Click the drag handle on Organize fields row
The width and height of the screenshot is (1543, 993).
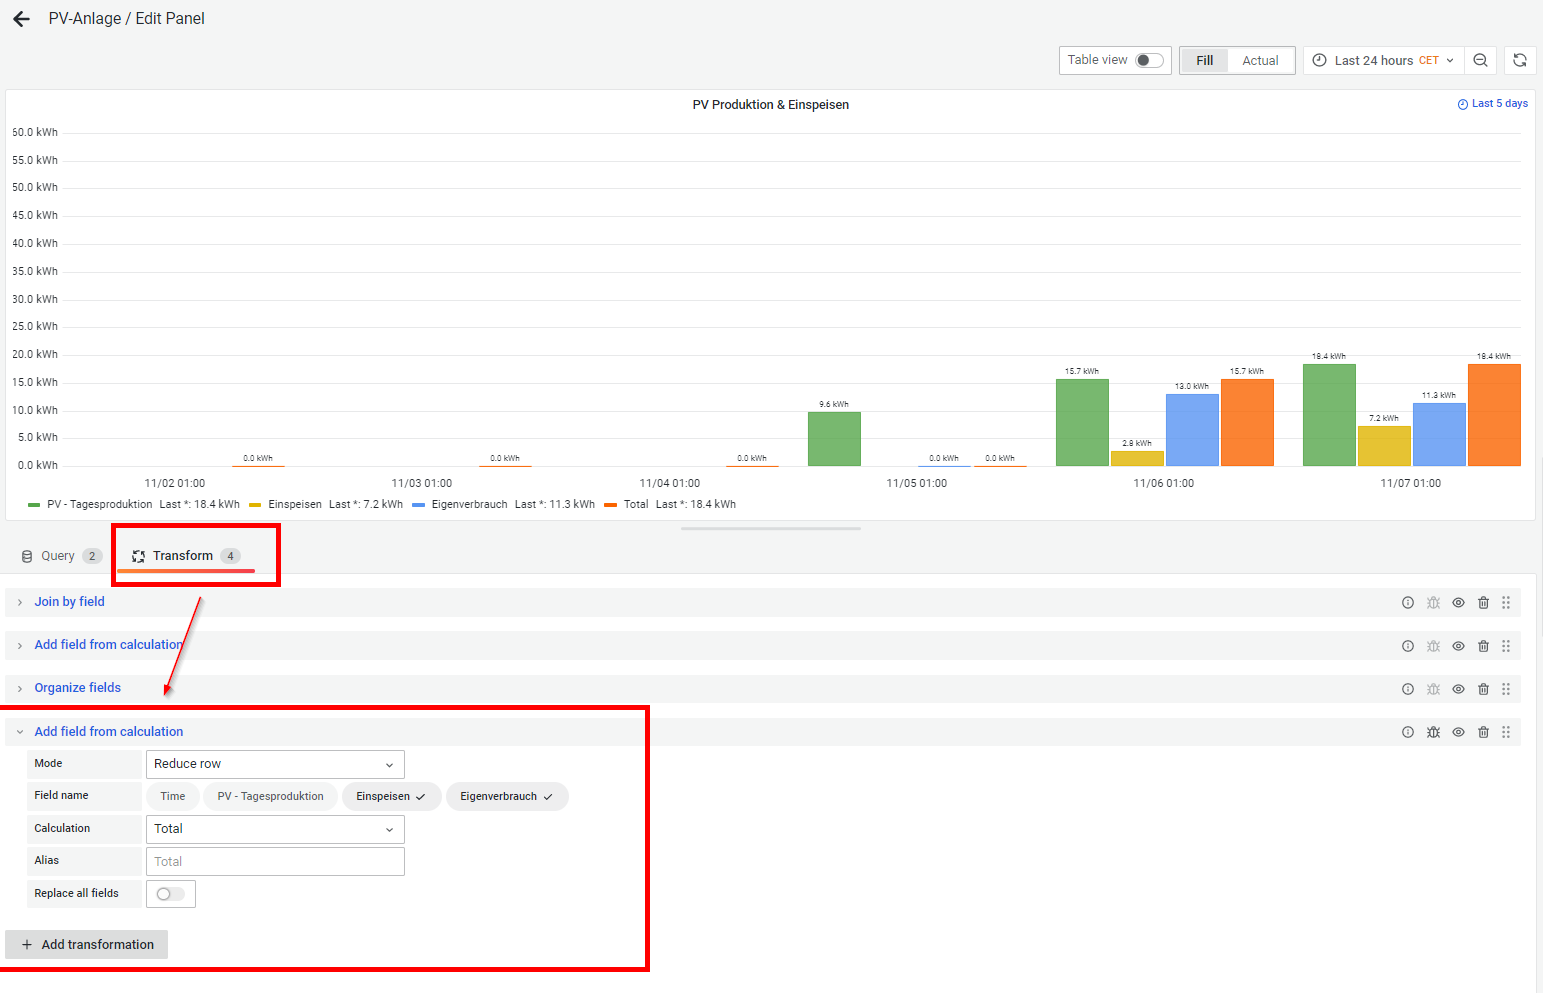tap(1506, 689)
